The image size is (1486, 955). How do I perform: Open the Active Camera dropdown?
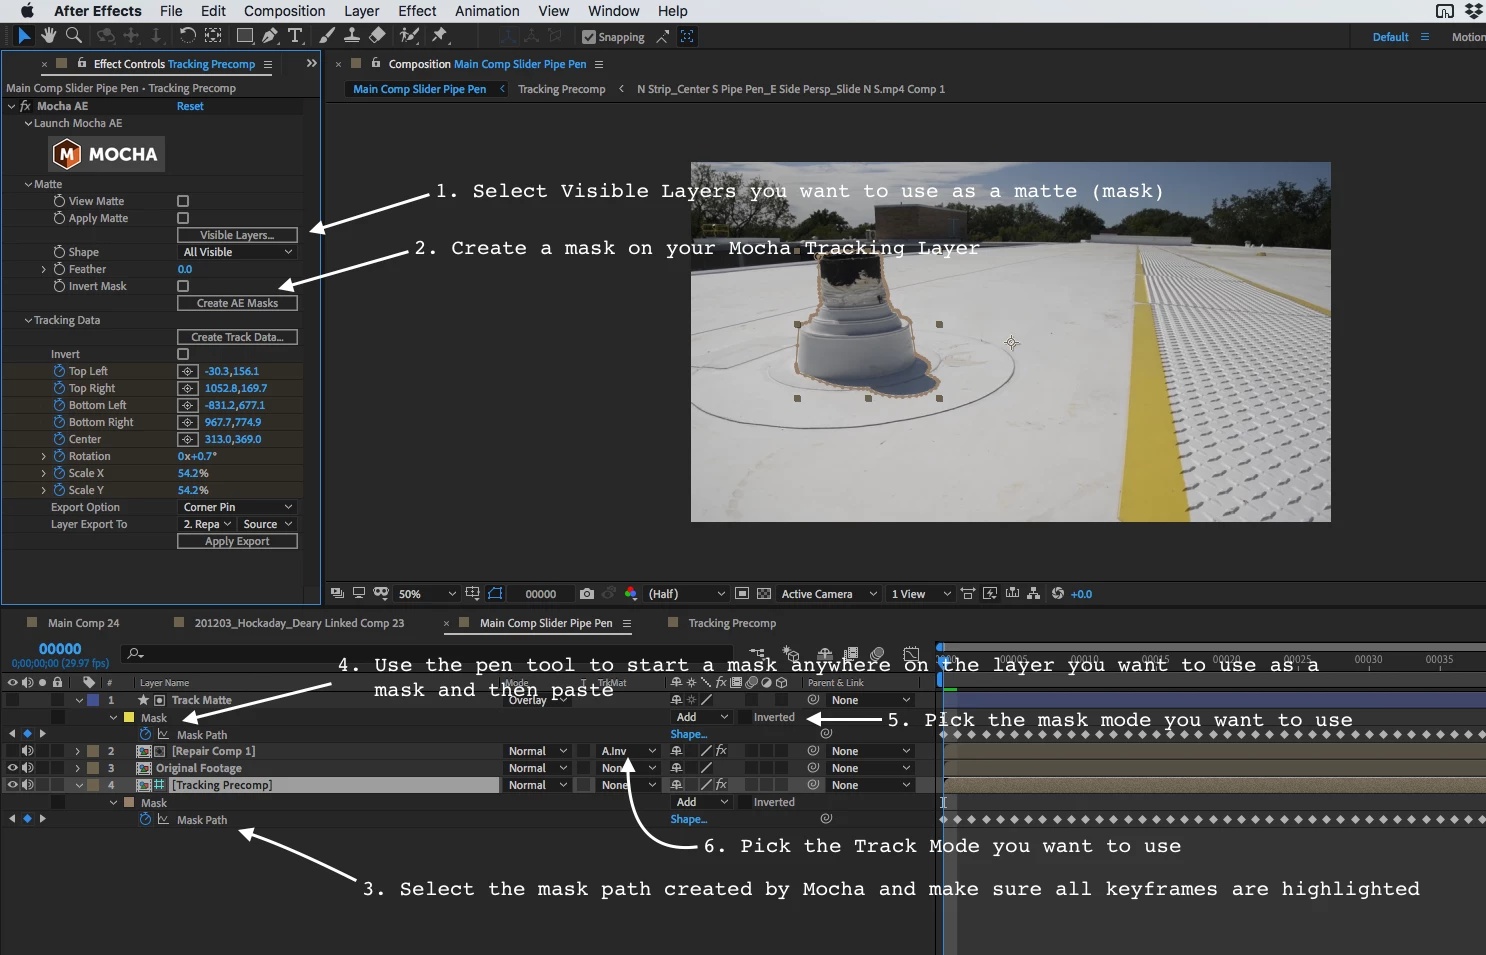pos(829,594)
